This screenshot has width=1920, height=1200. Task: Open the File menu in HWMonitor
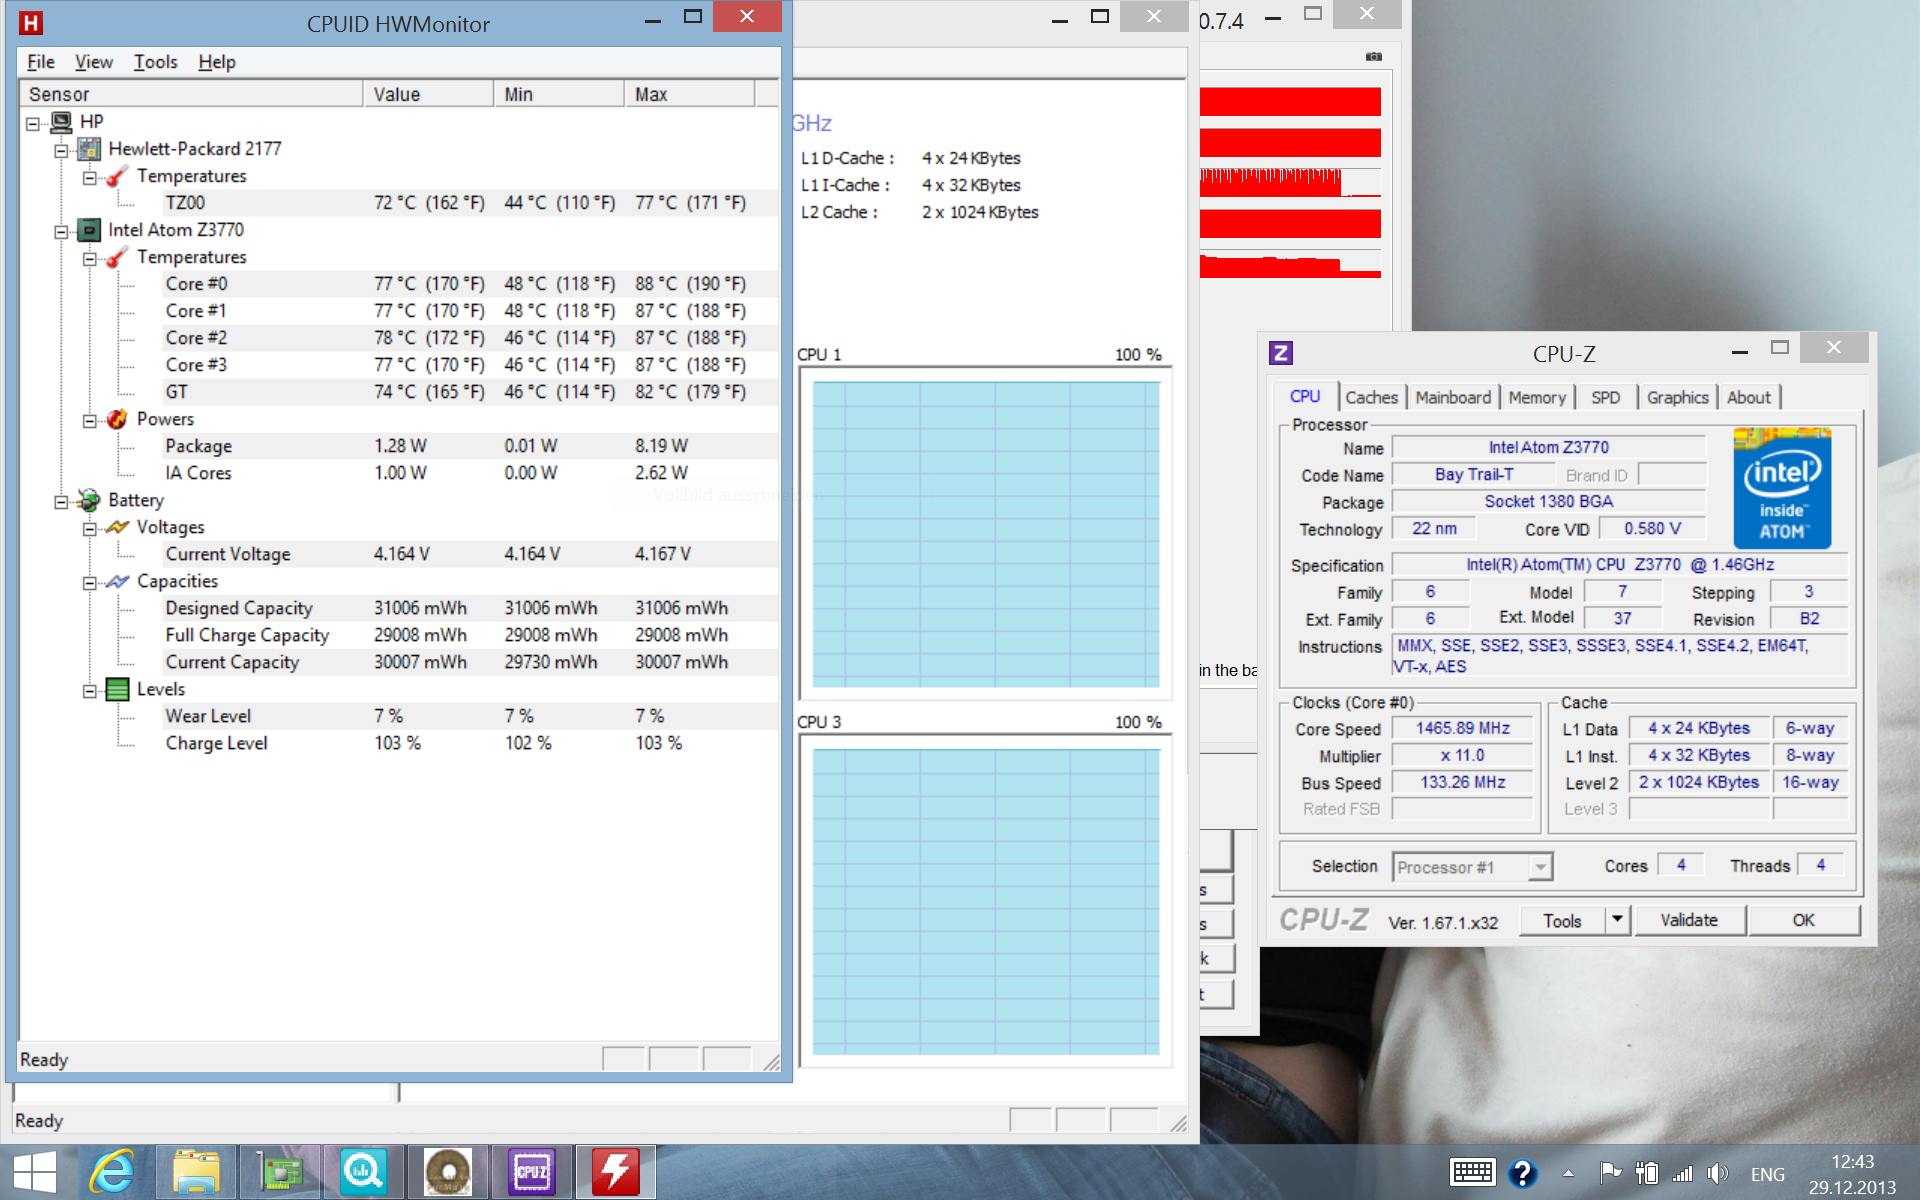coord(41,62)
